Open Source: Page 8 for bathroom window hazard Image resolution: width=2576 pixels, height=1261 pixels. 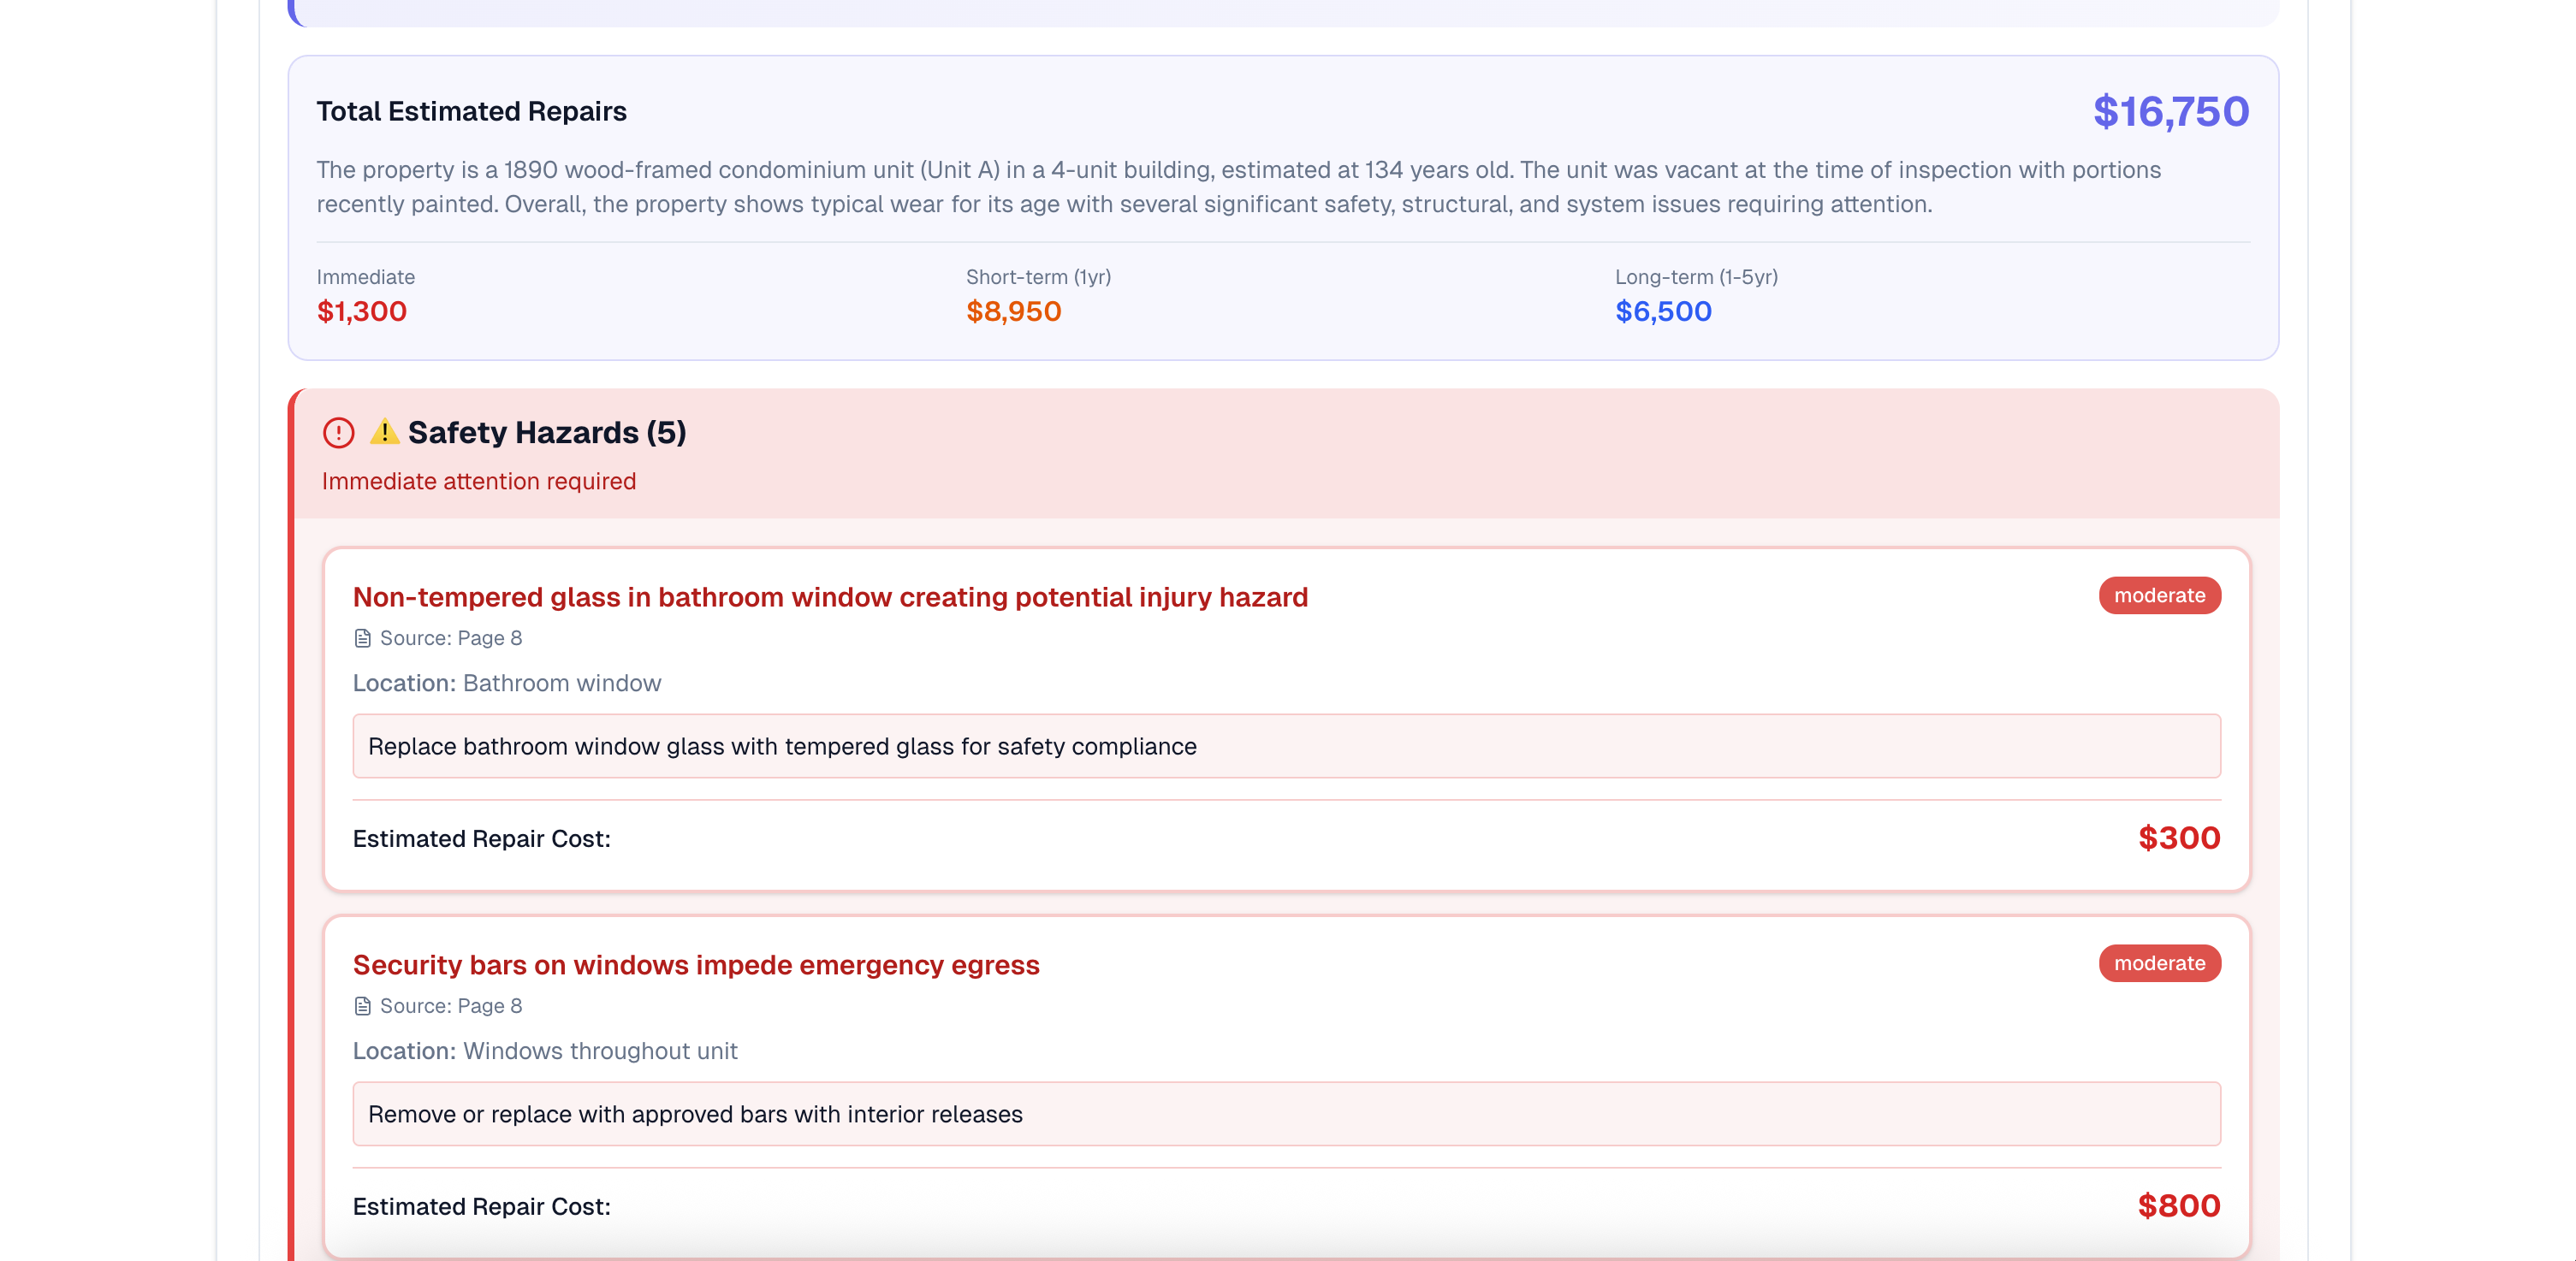[x=450, y=638]
